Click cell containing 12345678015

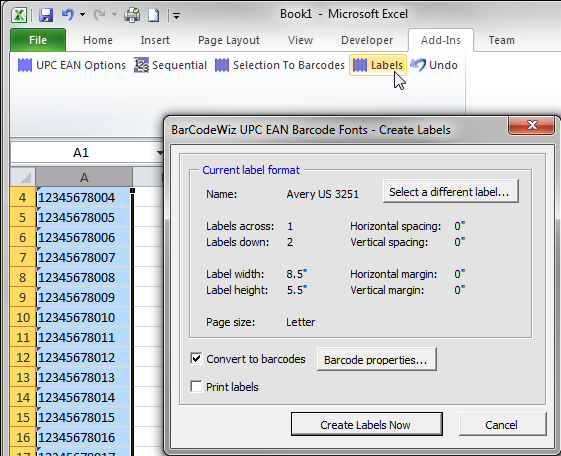pos(84,417)
